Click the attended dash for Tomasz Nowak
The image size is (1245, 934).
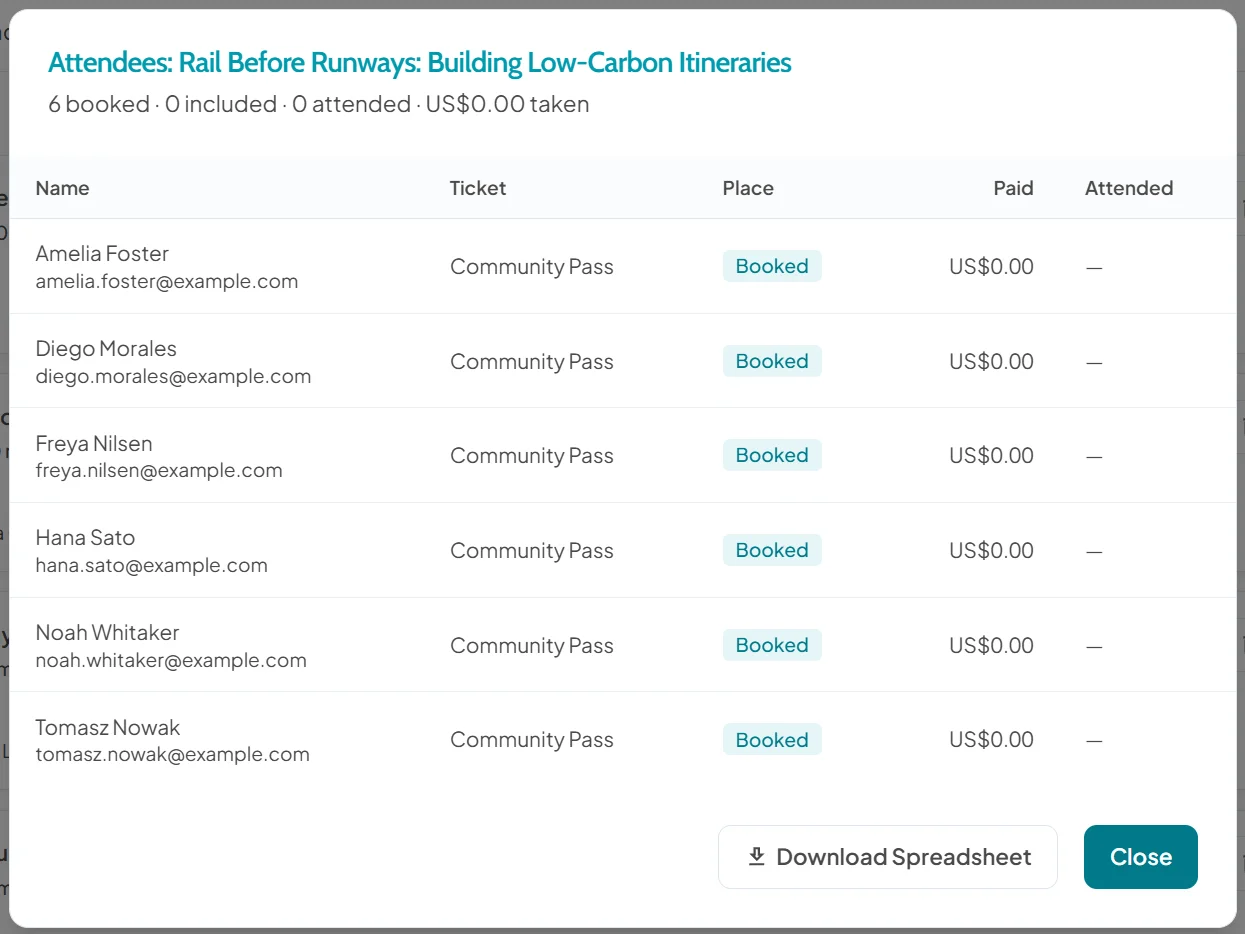tap(1094, 741)
